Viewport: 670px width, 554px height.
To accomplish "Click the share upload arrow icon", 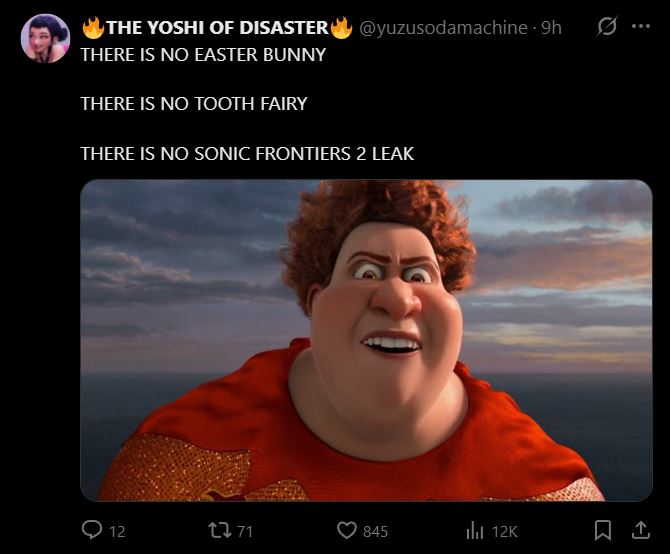I will [x=641, y=530].
